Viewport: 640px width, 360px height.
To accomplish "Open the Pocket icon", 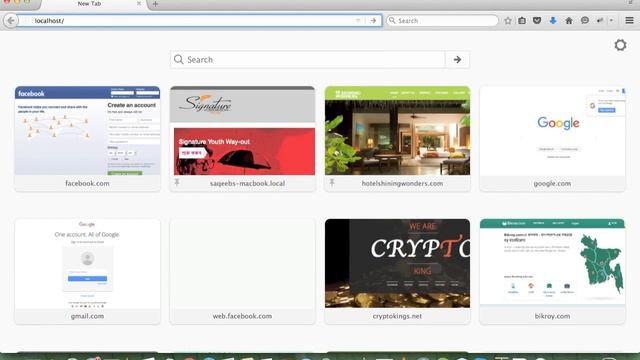I will pos(537,20).
